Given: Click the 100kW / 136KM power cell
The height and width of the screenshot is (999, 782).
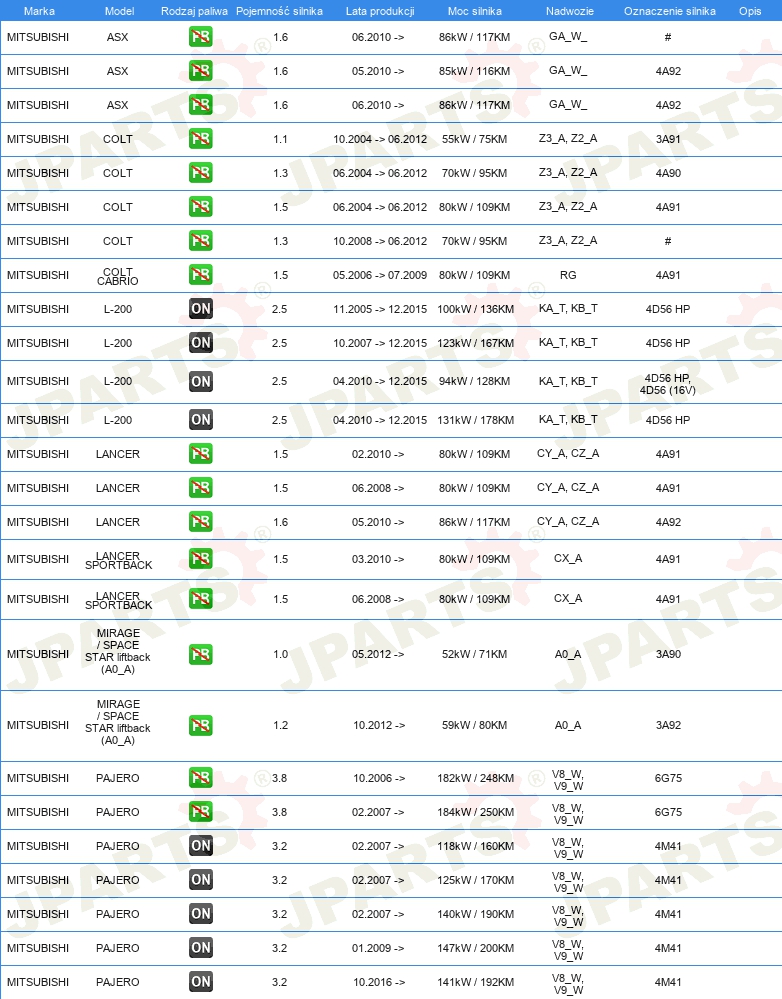Looking at the screenshot, I should (475, 309).
